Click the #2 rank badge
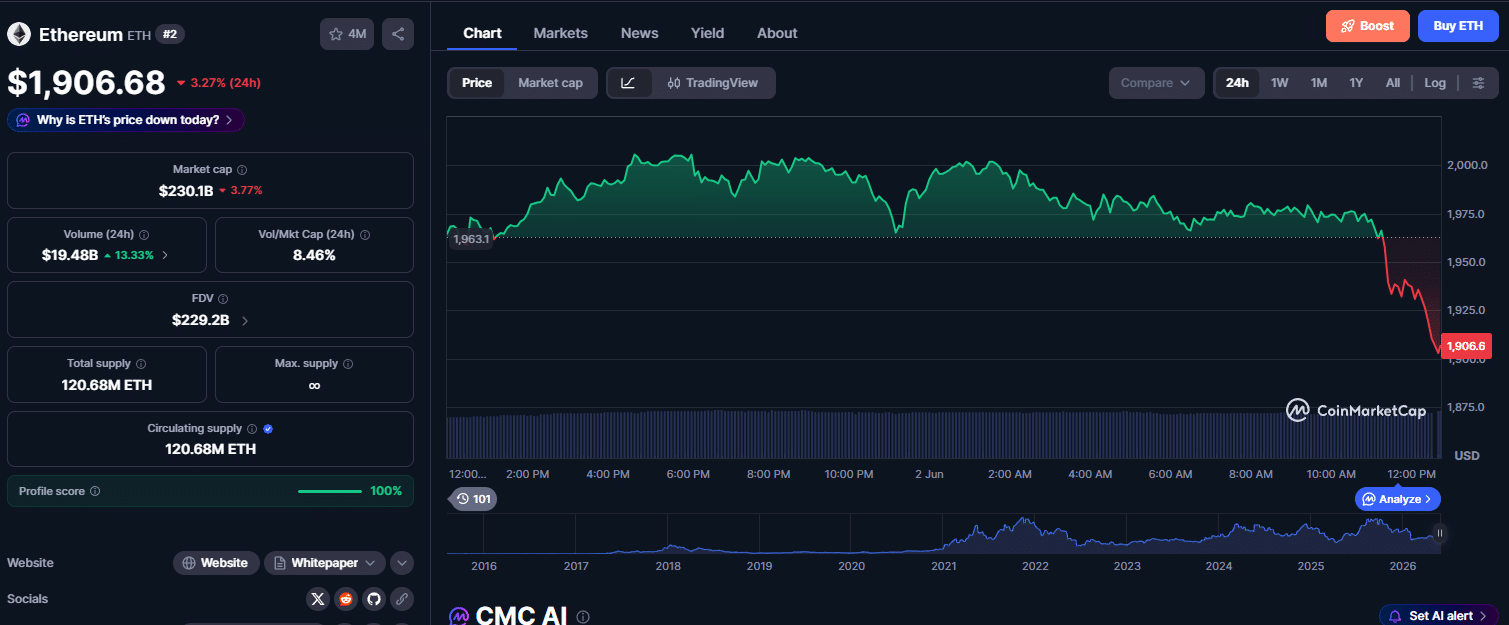 coord(170,34)
